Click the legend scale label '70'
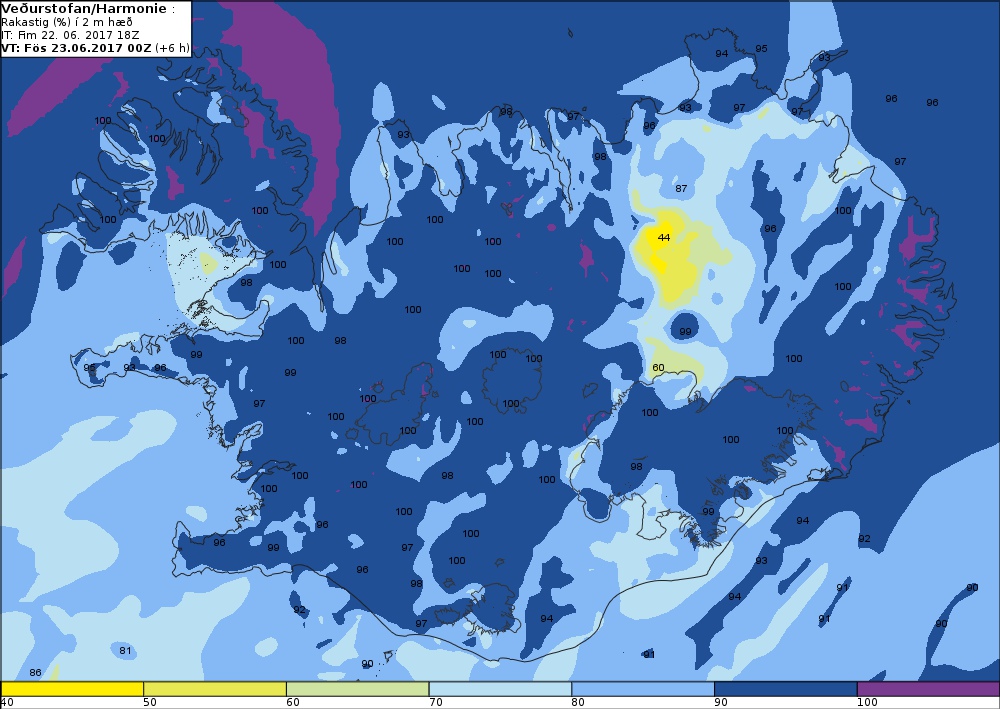Screen dimensions: 1000x709 [436, 703]
